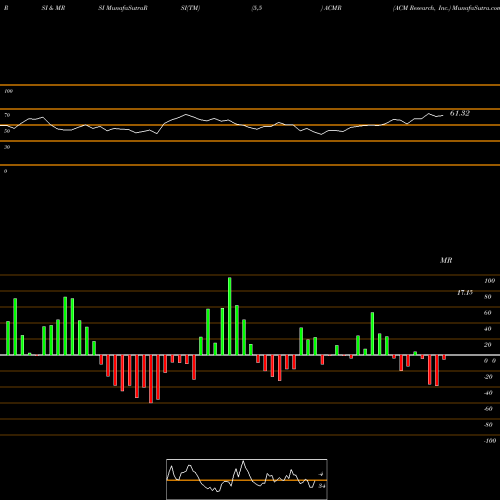Click the value 34 in mini chart
The image size is (500, 500).
click(322, 486)
